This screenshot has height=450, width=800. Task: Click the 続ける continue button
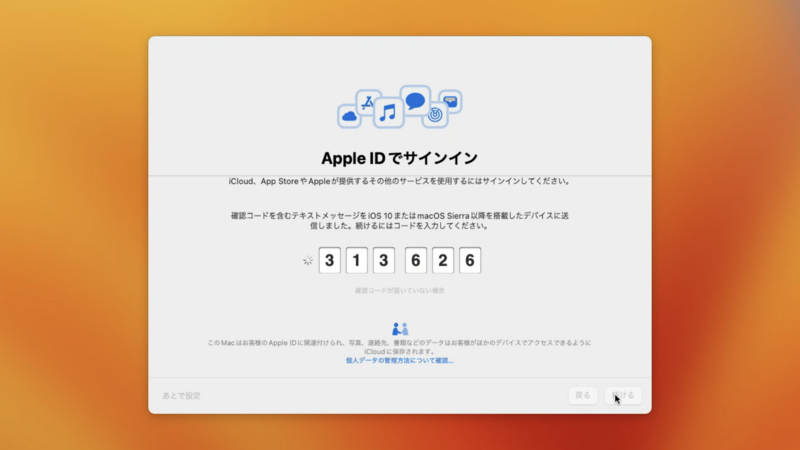point(623,395)
